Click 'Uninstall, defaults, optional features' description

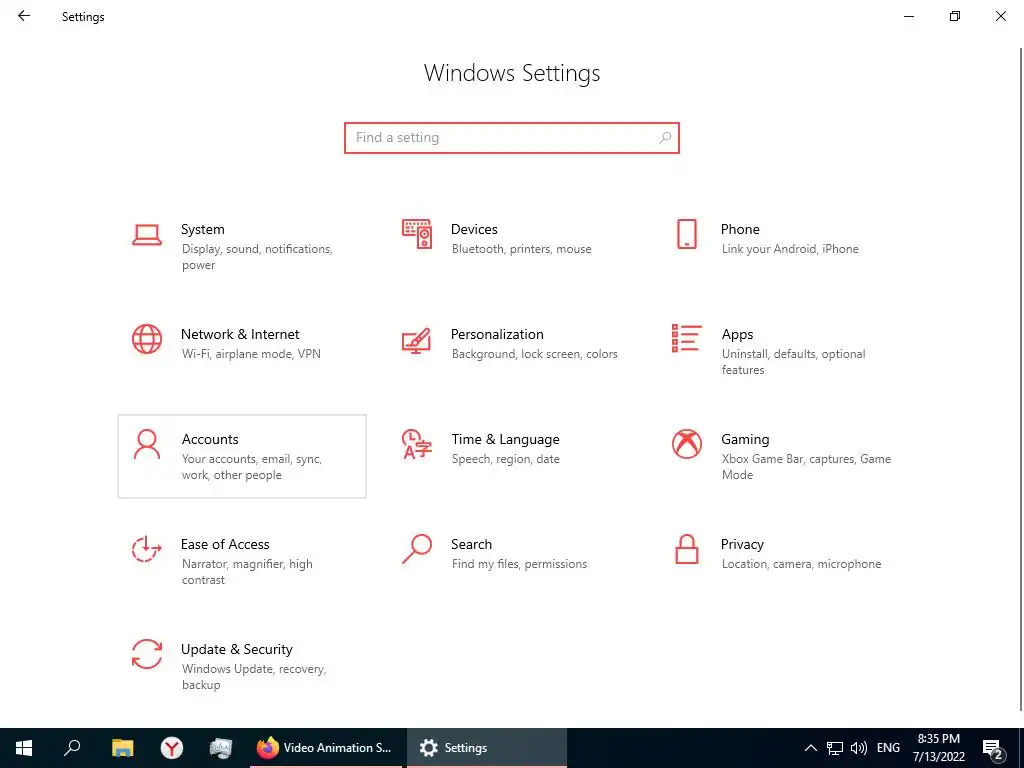[x=793, y=362]
